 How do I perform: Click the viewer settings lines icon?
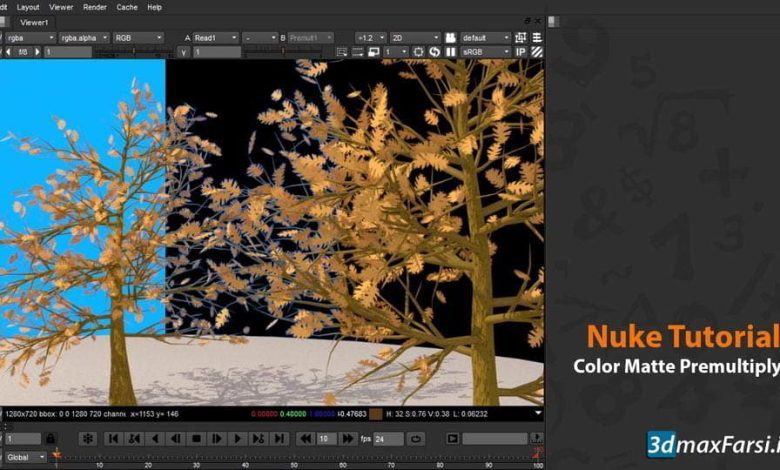point(537,38)
